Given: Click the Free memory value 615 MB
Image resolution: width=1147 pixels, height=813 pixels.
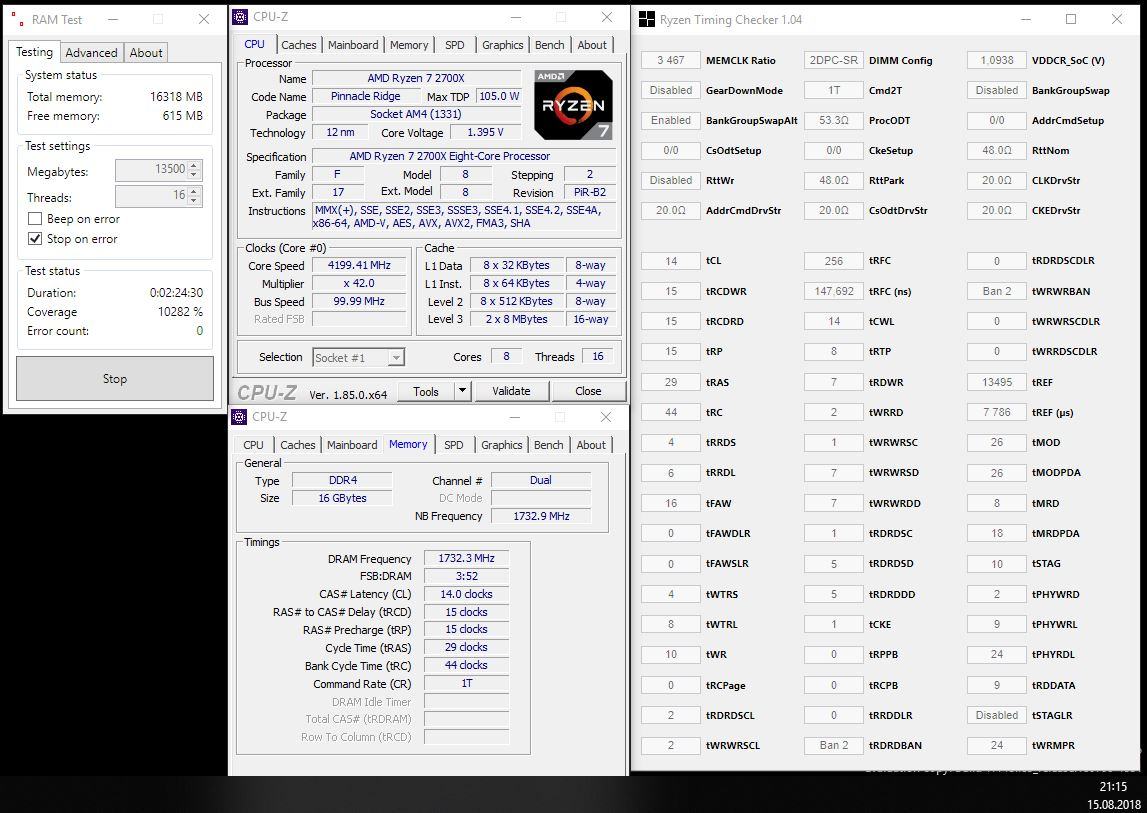Looking at the screenshot, I should pyautogui.click(x=182, y=116).
